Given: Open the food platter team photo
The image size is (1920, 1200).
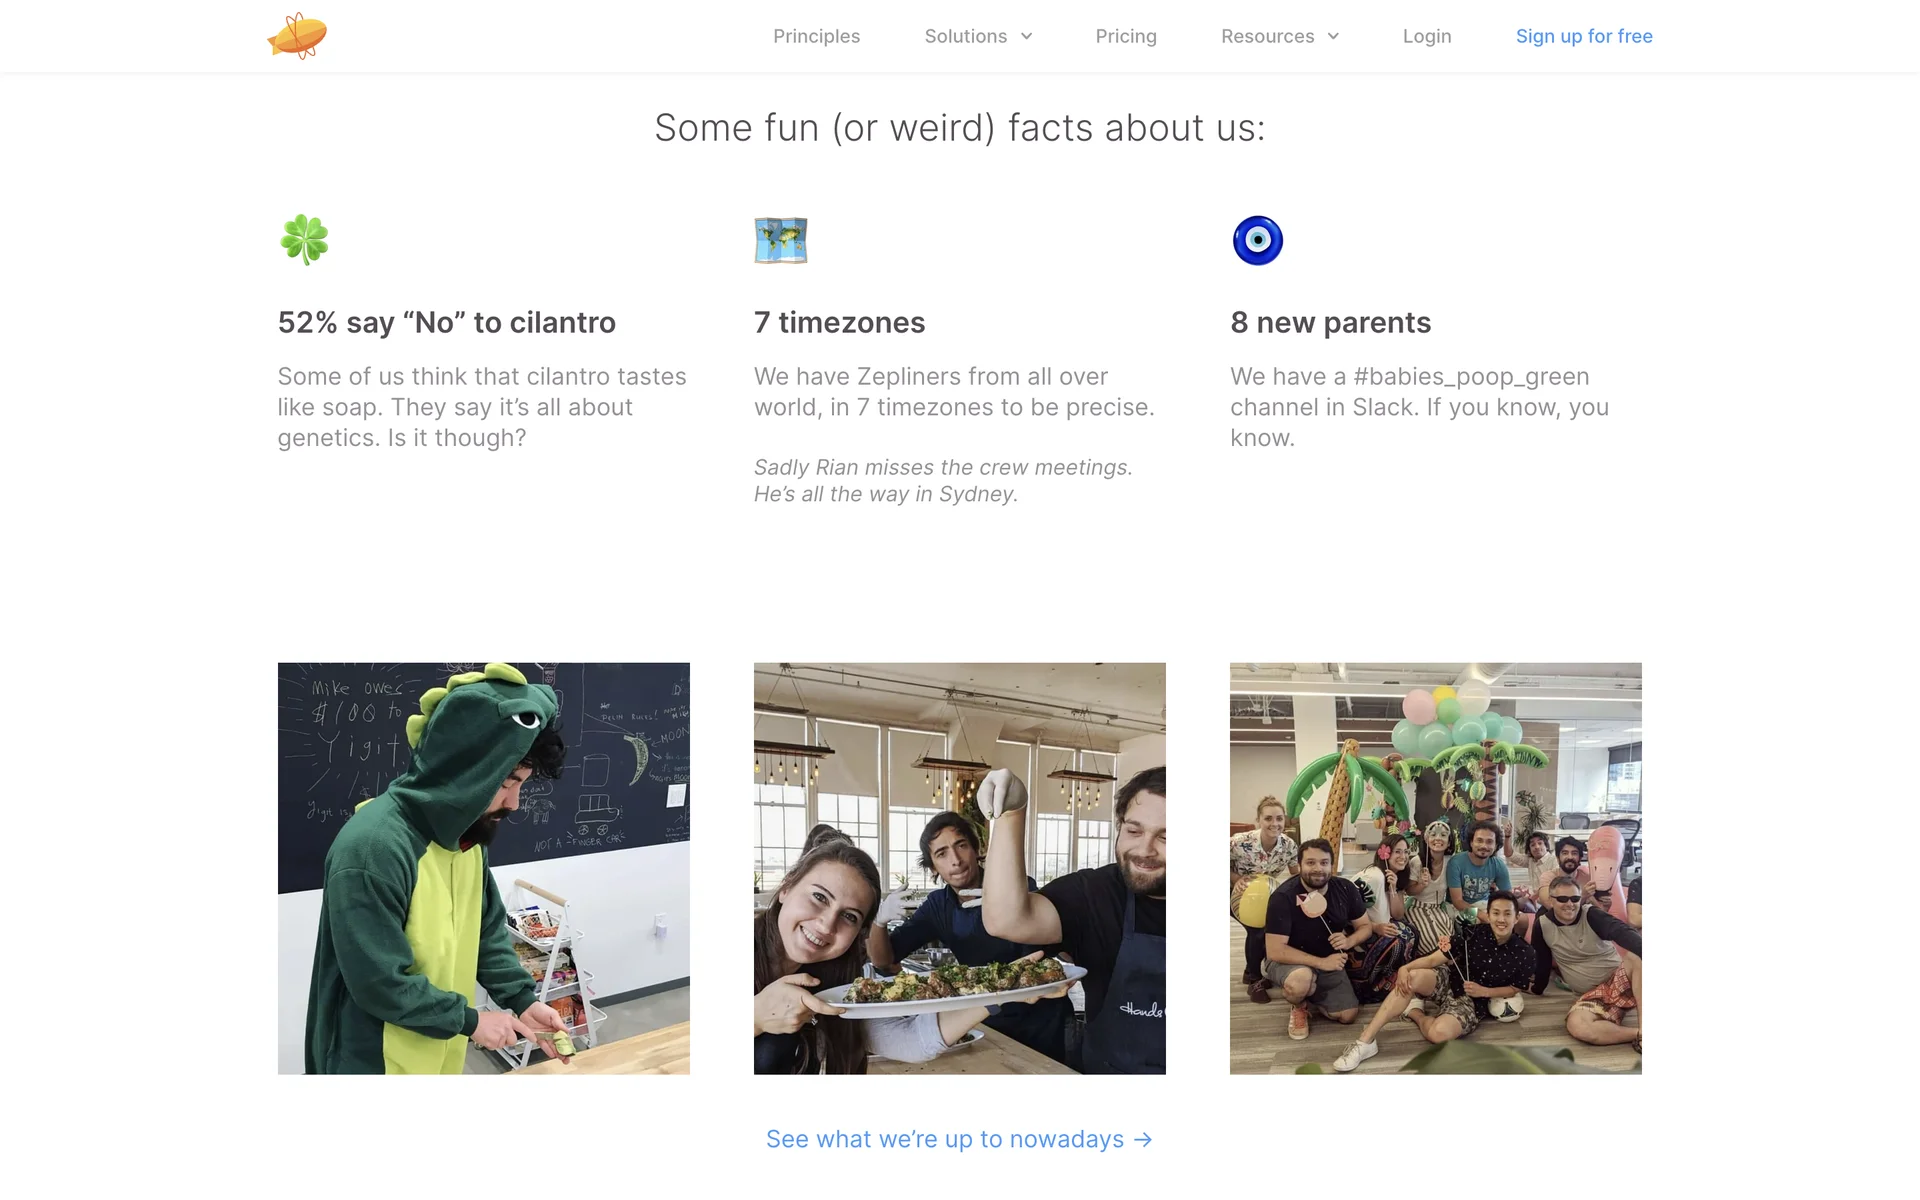Looking at the screenshot, I should click(x=959, y=868).
